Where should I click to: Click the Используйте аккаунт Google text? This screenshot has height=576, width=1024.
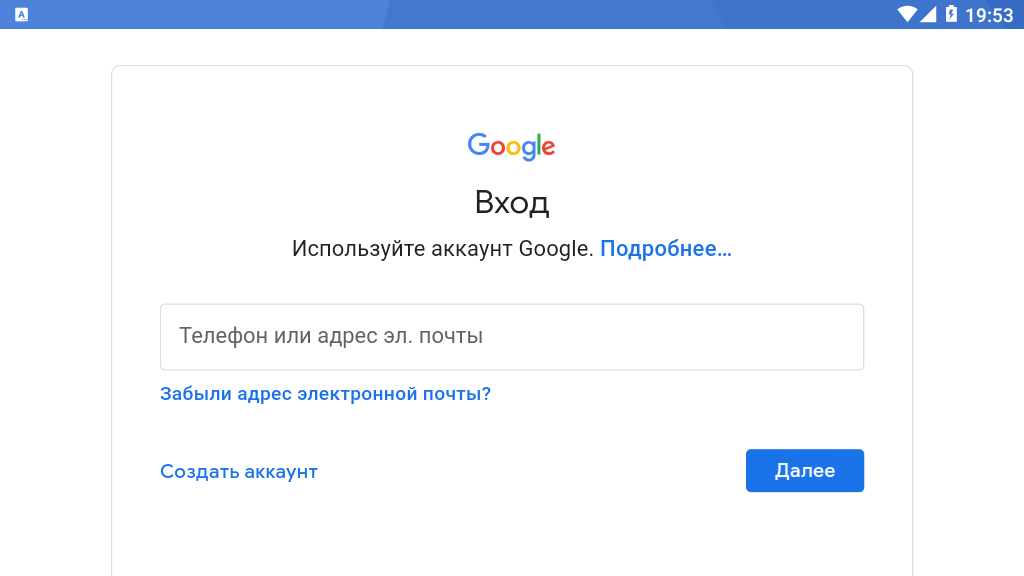[442, 249]
